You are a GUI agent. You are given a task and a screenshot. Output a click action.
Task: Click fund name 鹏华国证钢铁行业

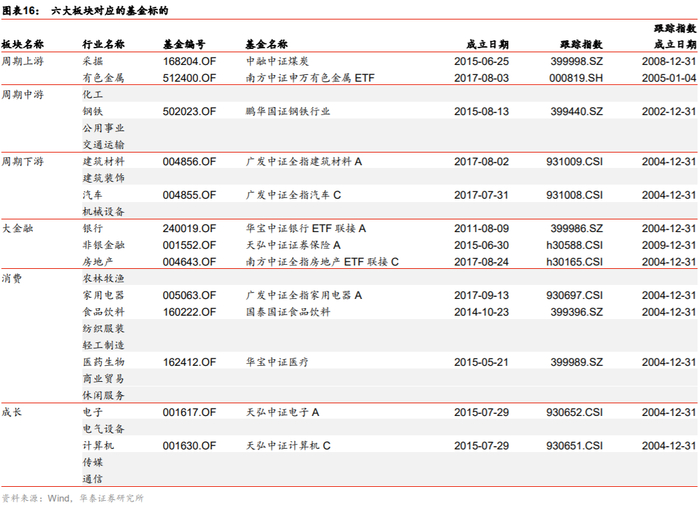[x=288, y=112]
